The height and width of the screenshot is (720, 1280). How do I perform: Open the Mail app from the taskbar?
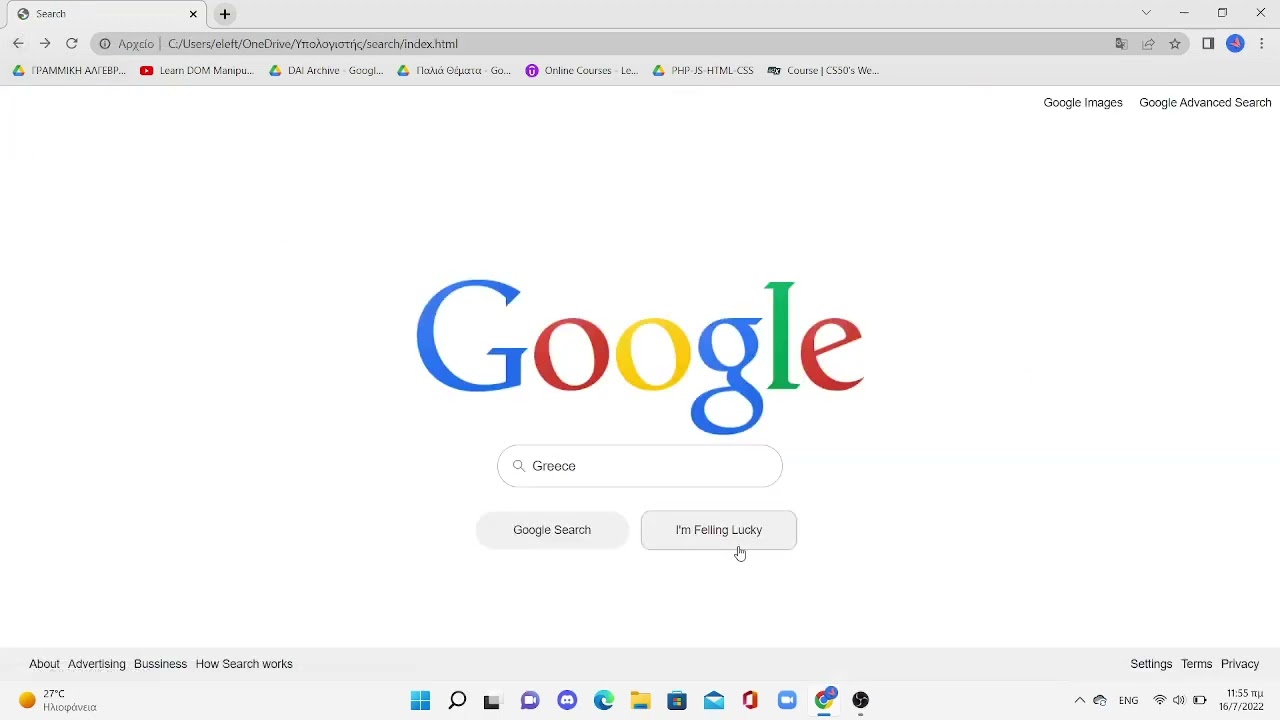coord(714,700)
